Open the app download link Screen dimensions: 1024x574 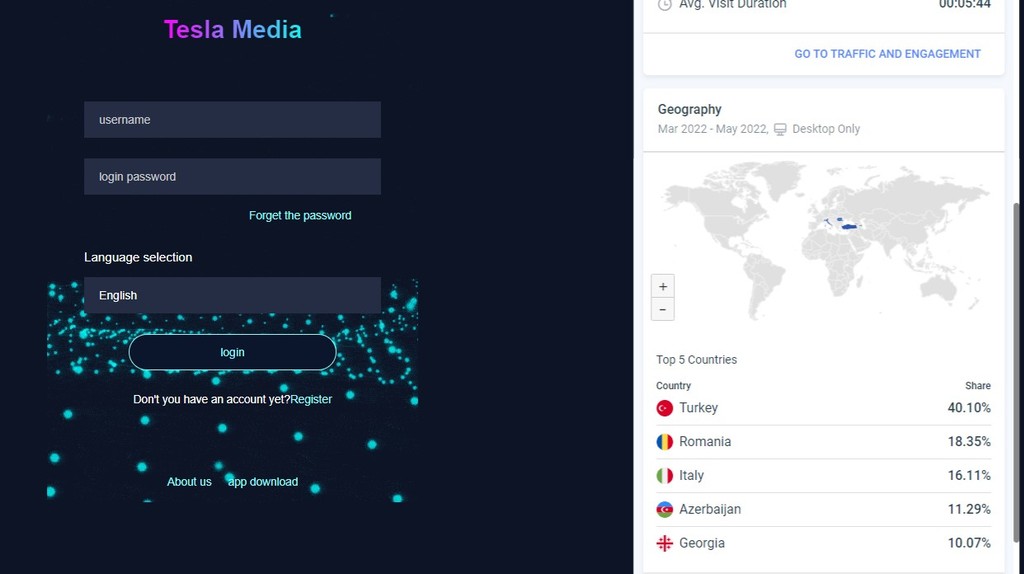click(263, 482)
